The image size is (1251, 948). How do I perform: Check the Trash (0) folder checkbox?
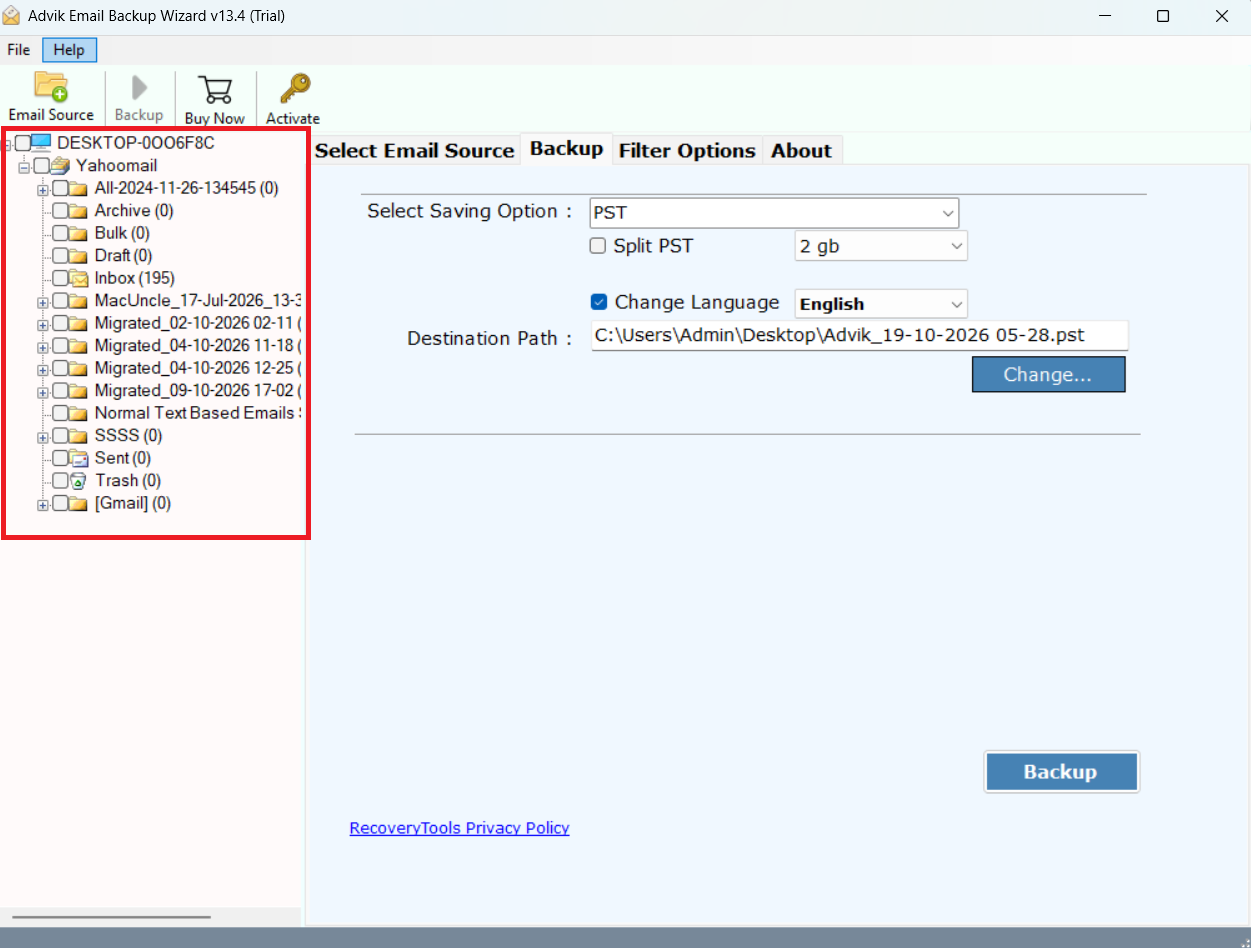click(61, 481)
